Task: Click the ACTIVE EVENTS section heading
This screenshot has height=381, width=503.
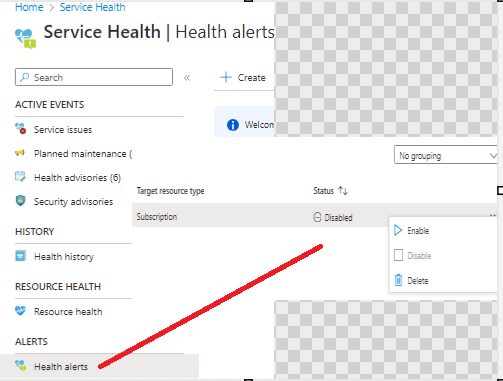Action: click(50, 105)
